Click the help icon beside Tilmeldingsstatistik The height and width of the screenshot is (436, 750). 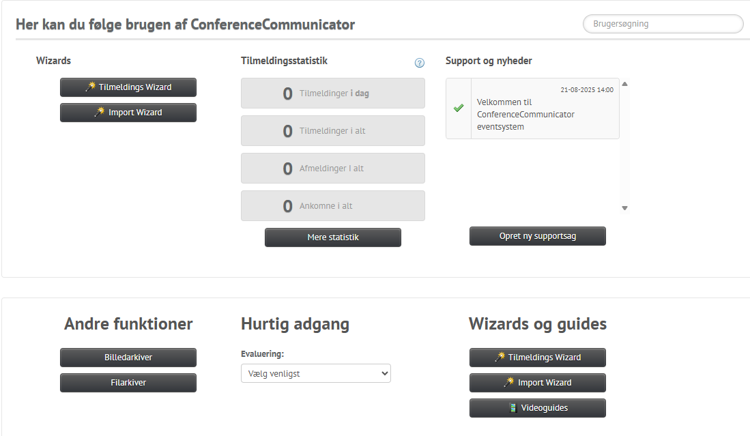[420, 63]
